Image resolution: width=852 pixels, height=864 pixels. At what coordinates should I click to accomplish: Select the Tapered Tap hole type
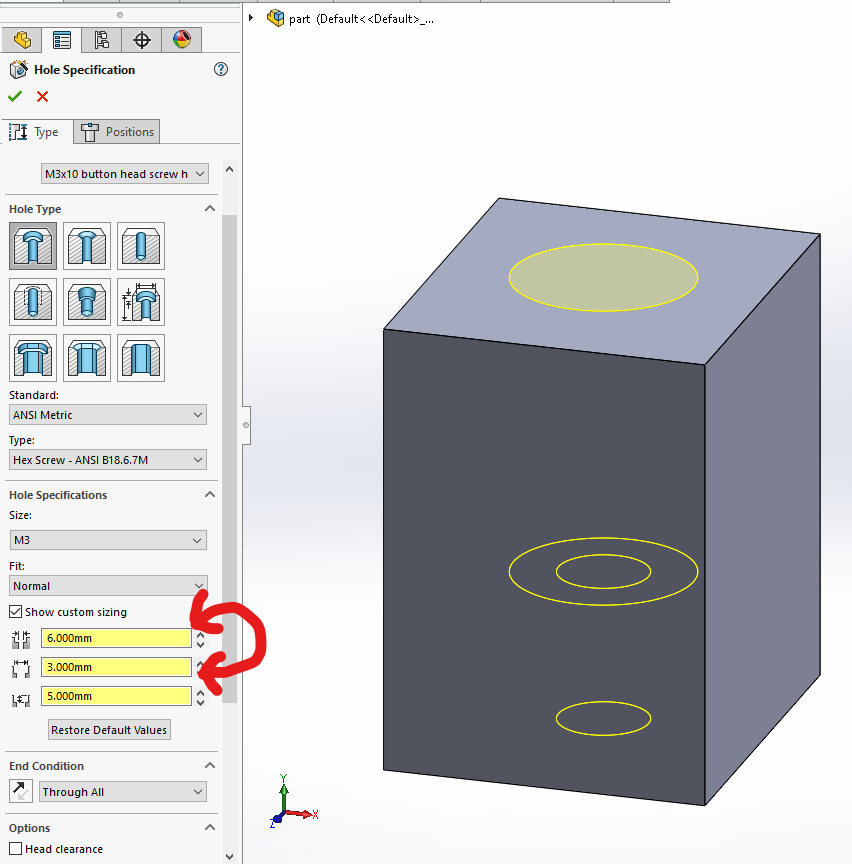pyautogui.click(x=87, y=301)
